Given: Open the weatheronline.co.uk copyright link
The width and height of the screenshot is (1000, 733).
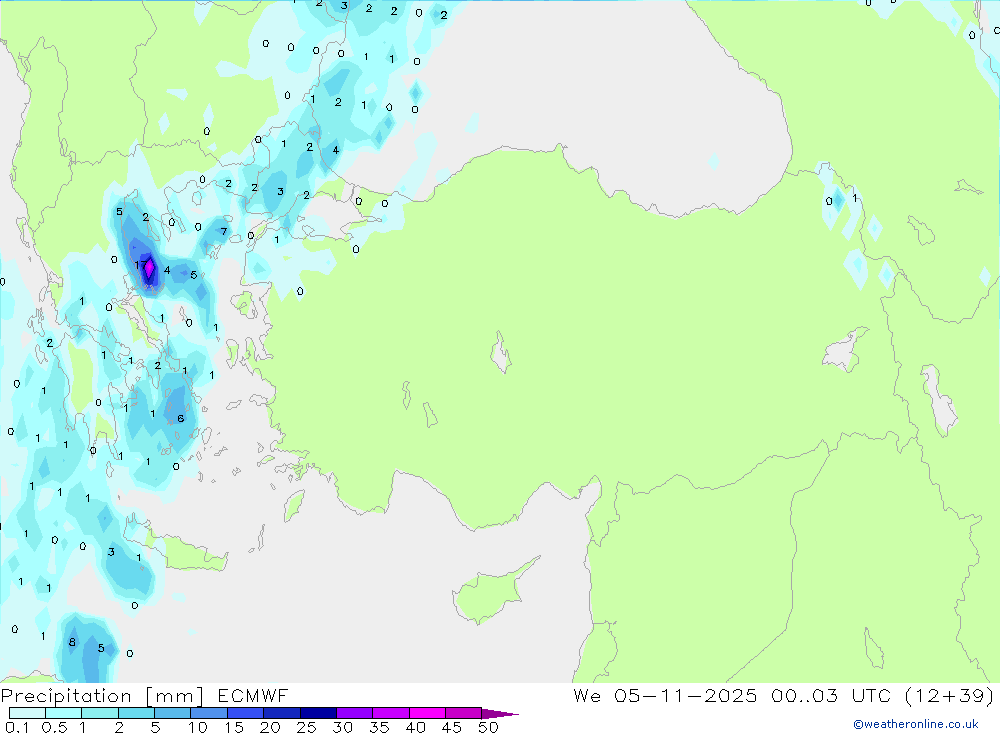Looking at the screenshot, I should 916,723.
